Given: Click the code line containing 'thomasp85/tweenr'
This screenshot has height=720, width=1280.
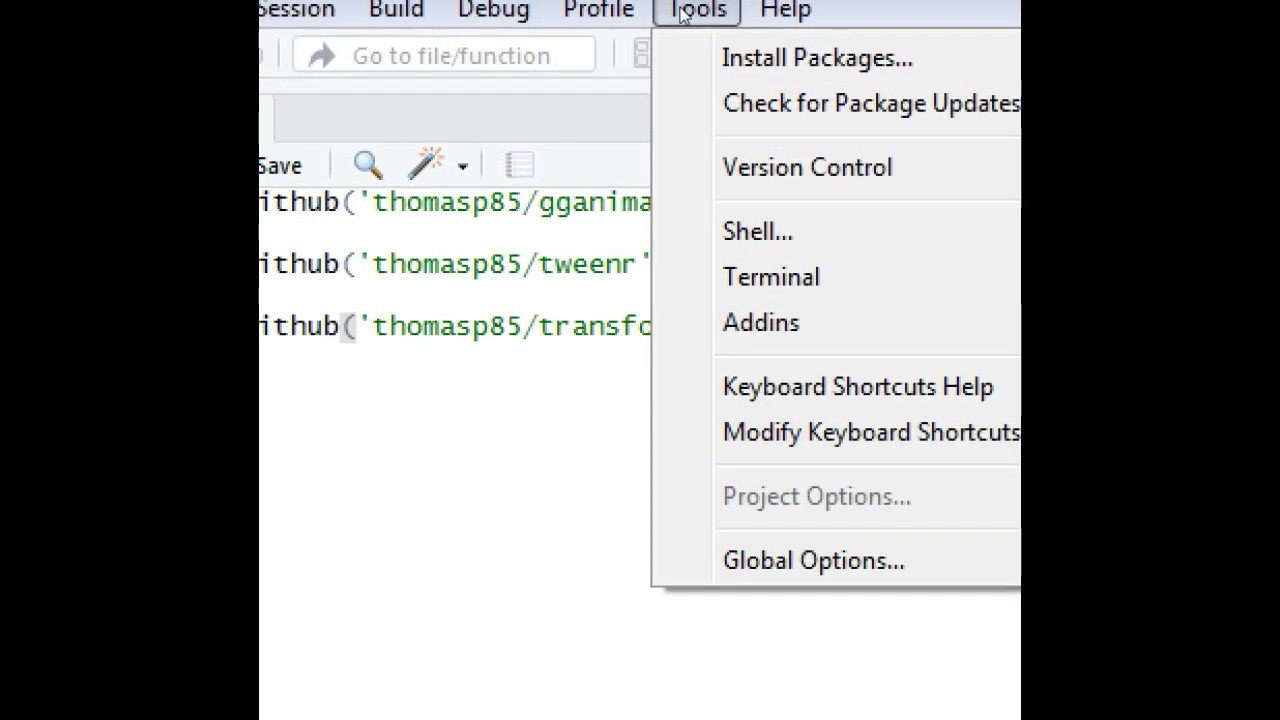Looking at the screenshot, I should click(455, 264).
